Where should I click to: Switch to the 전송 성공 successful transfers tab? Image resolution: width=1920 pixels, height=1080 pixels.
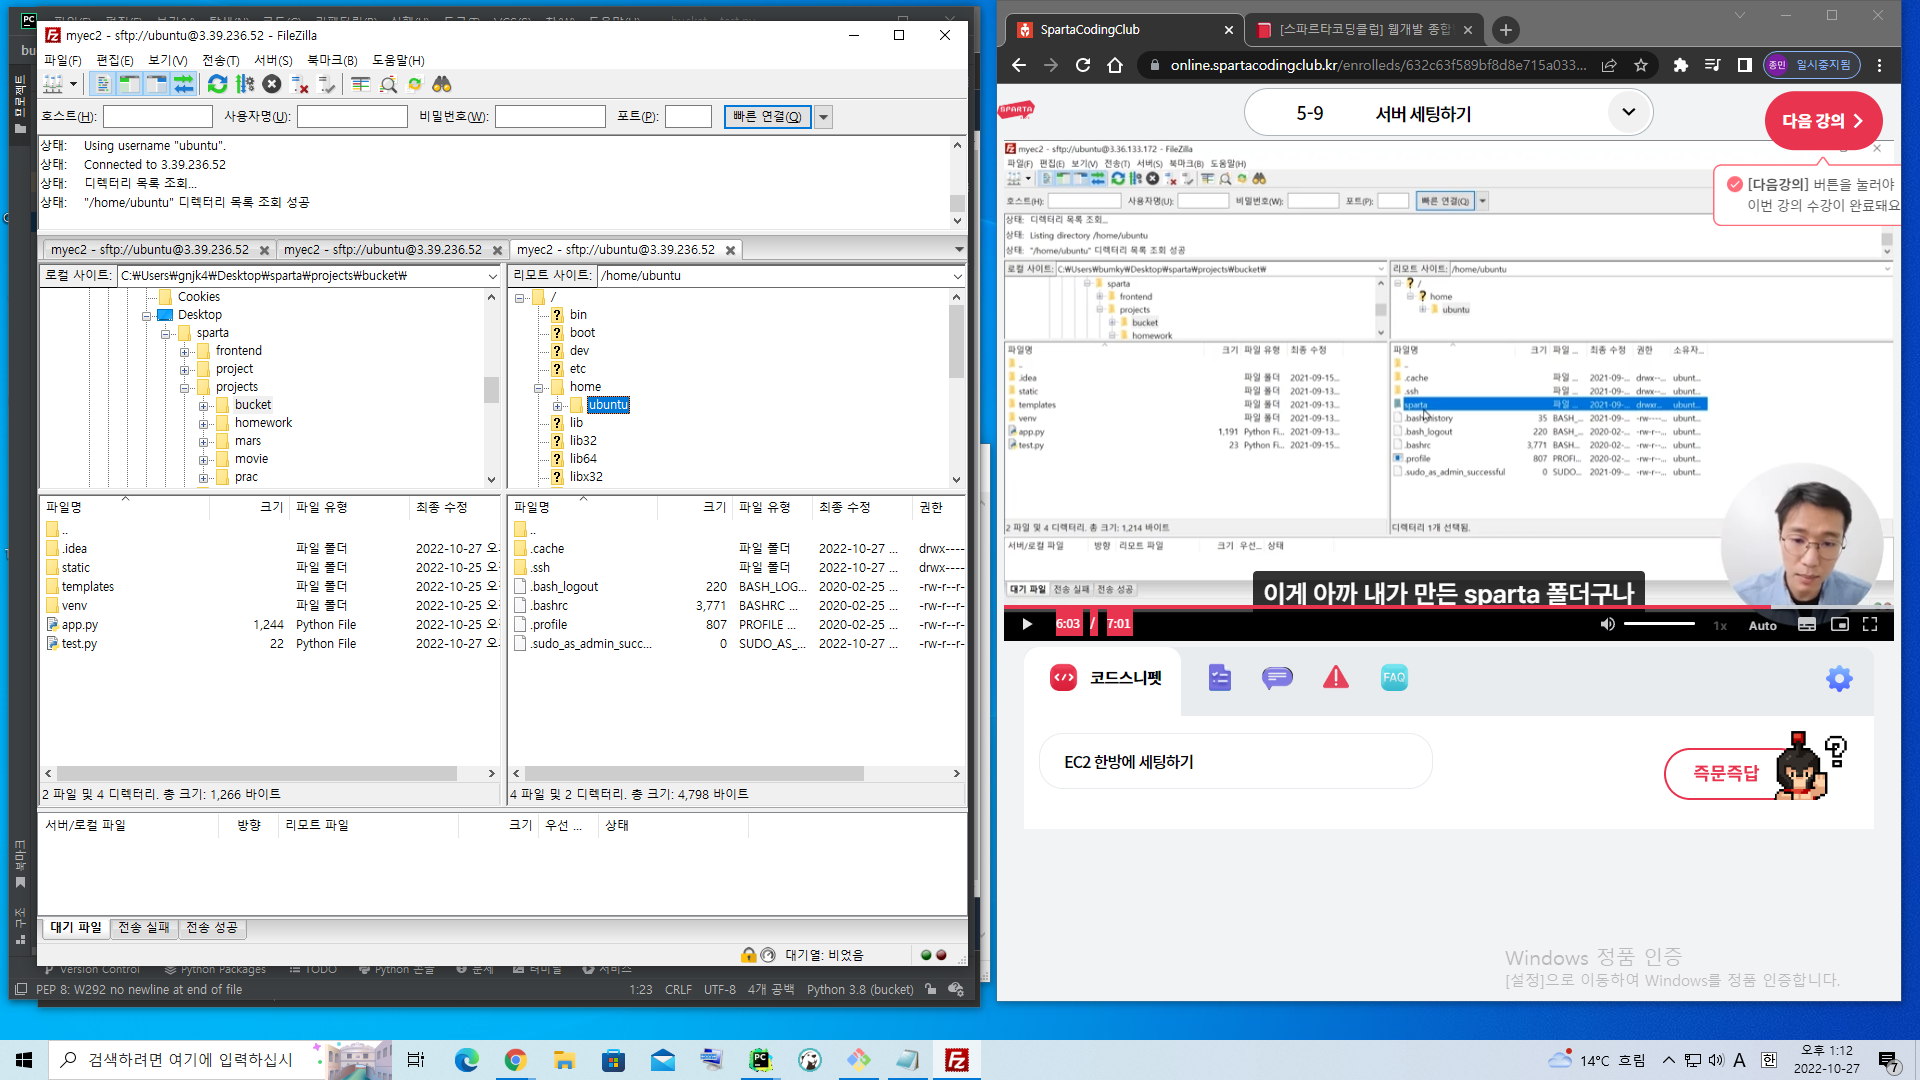(212, 928)
